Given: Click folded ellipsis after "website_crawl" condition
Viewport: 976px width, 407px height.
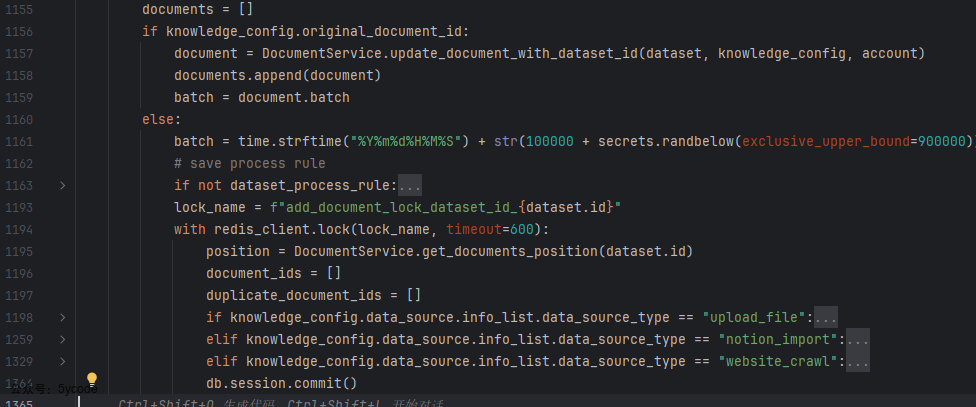Looking at the screenshot, I should click(x=857, y=362).
